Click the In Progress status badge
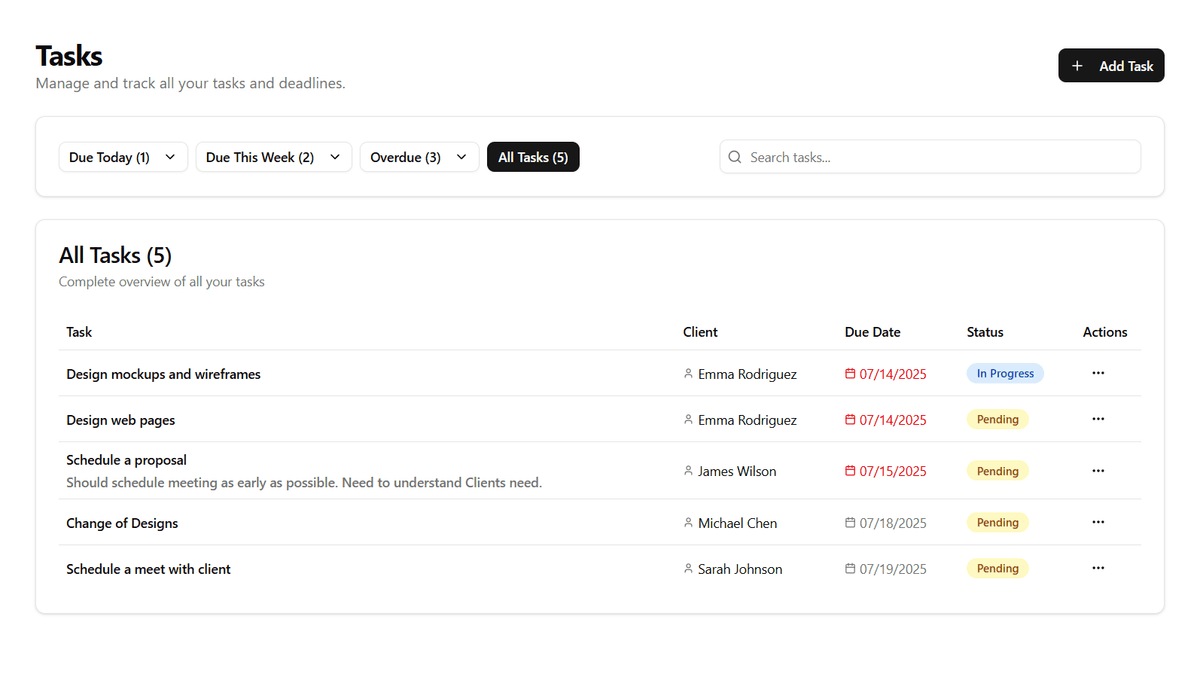 [1004, 372]
